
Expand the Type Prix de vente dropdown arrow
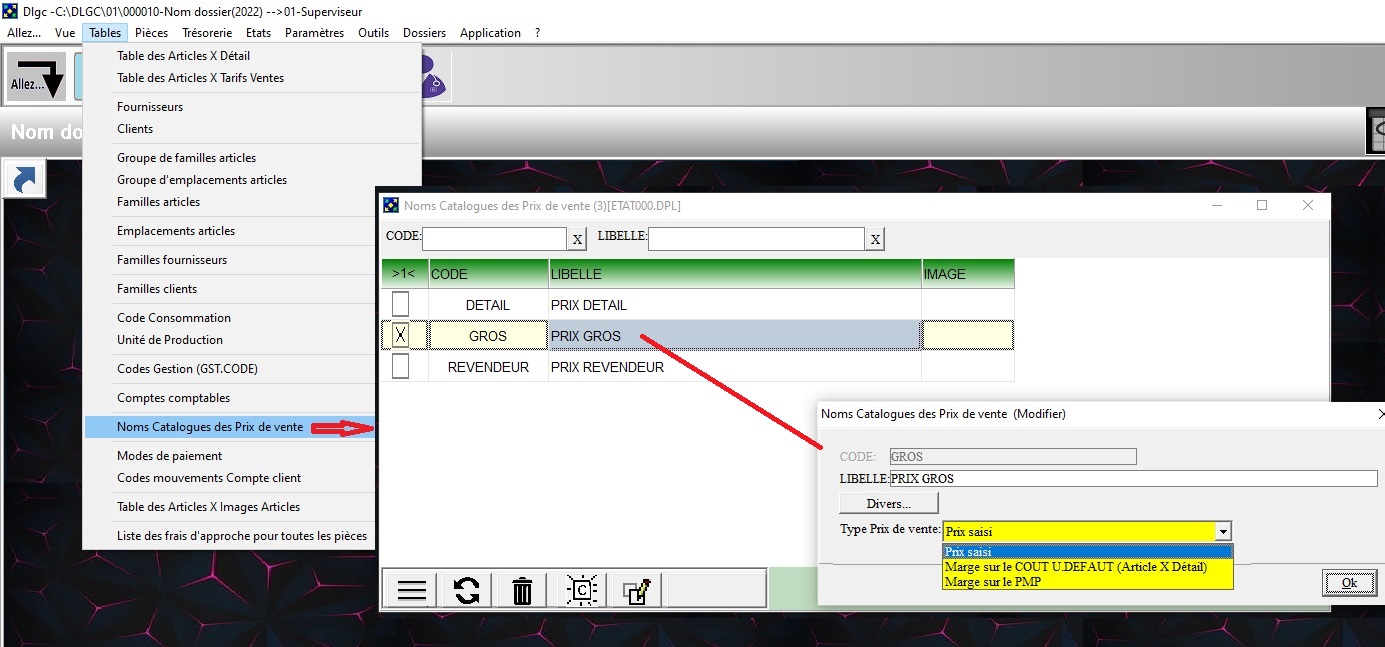[x=1223, y=532]
